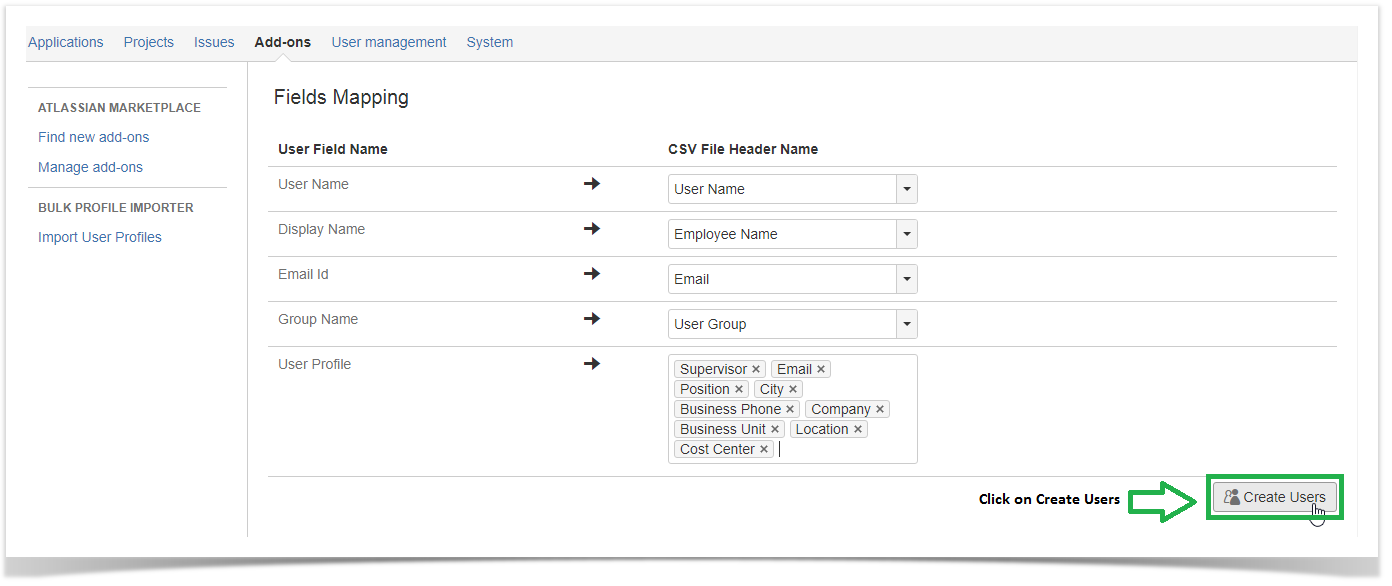This screenshot has height=586, width=1392.
Task: Open the System tab
Action: point(490,42)
